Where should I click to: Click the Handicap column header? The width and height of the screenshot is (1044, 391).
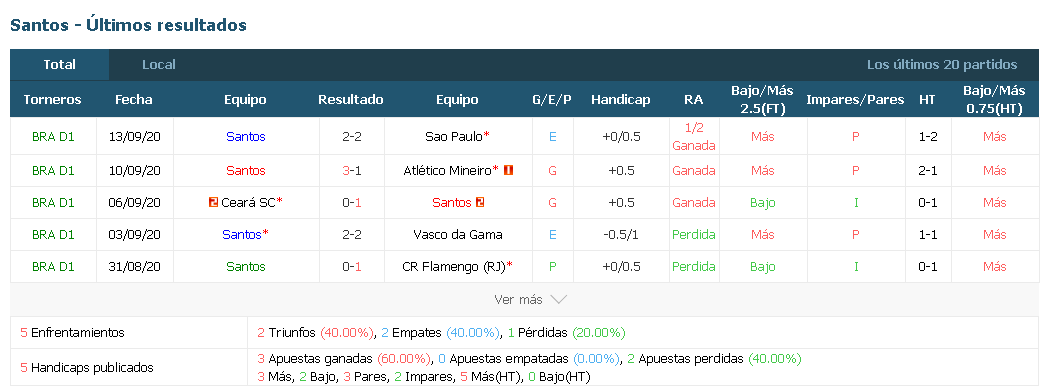click(x=621, y=99)
